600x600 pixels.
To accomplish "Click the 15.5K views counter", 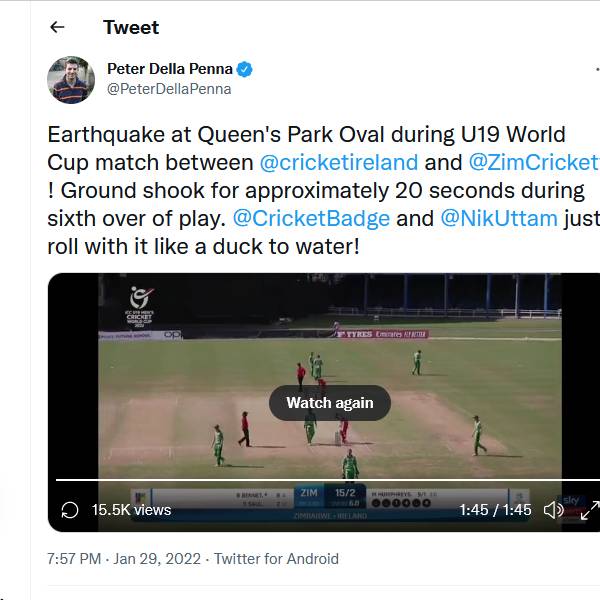I will [131, 510].
